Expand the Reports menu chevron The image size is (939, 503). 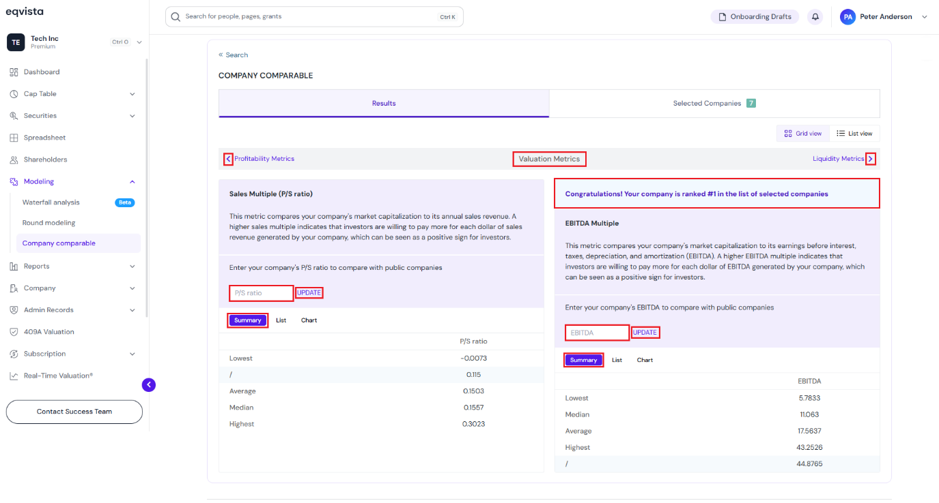coord(132,266)
